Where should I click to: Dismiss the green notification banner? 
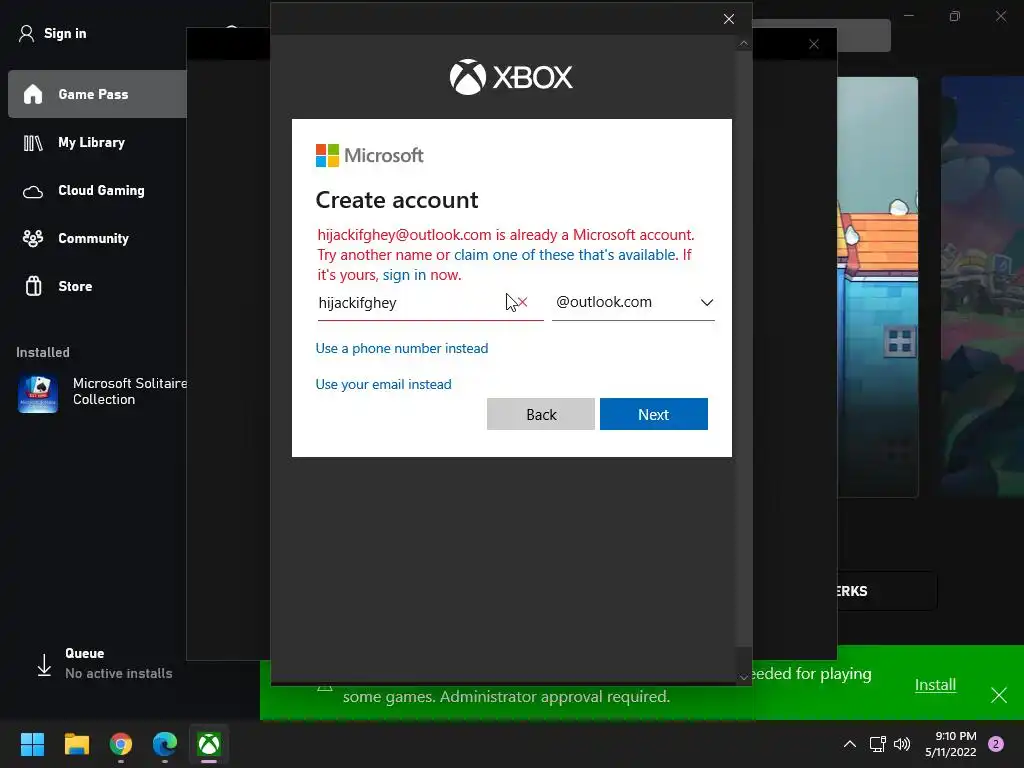coord(999,695)
